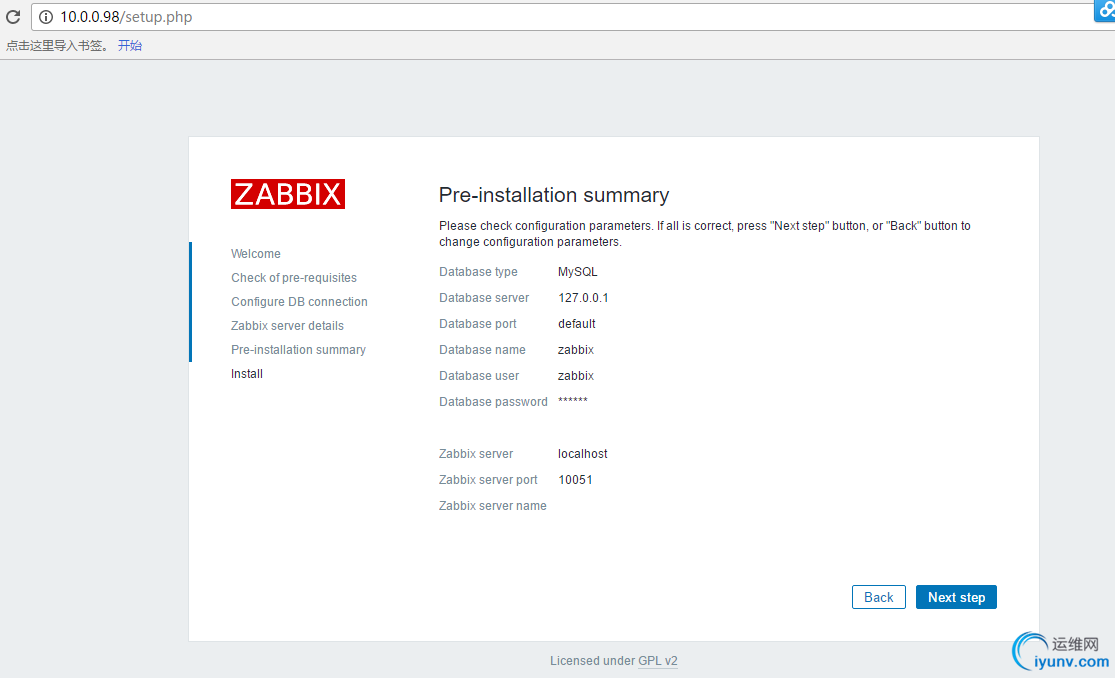This screenshot has height=678, width=1115.
Task: Go to the Welcome step
Action: pyautogui.click(x=255, y=254)
